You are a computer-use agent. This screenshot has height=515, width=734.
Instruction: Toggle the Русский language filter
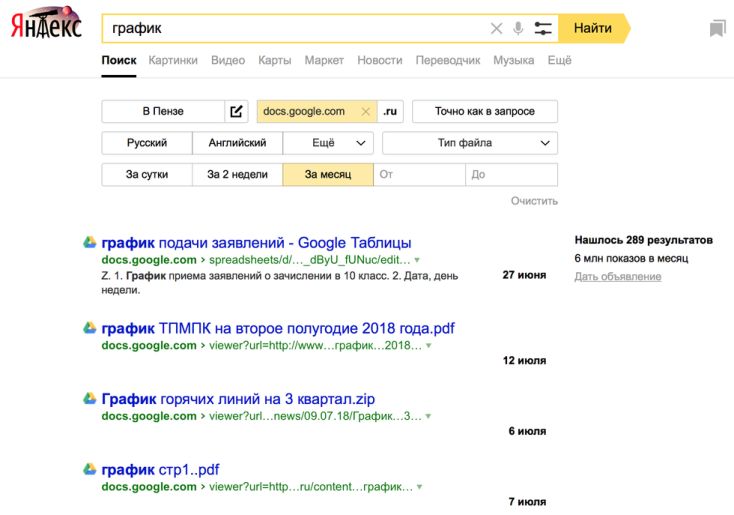tap(147, 143)
